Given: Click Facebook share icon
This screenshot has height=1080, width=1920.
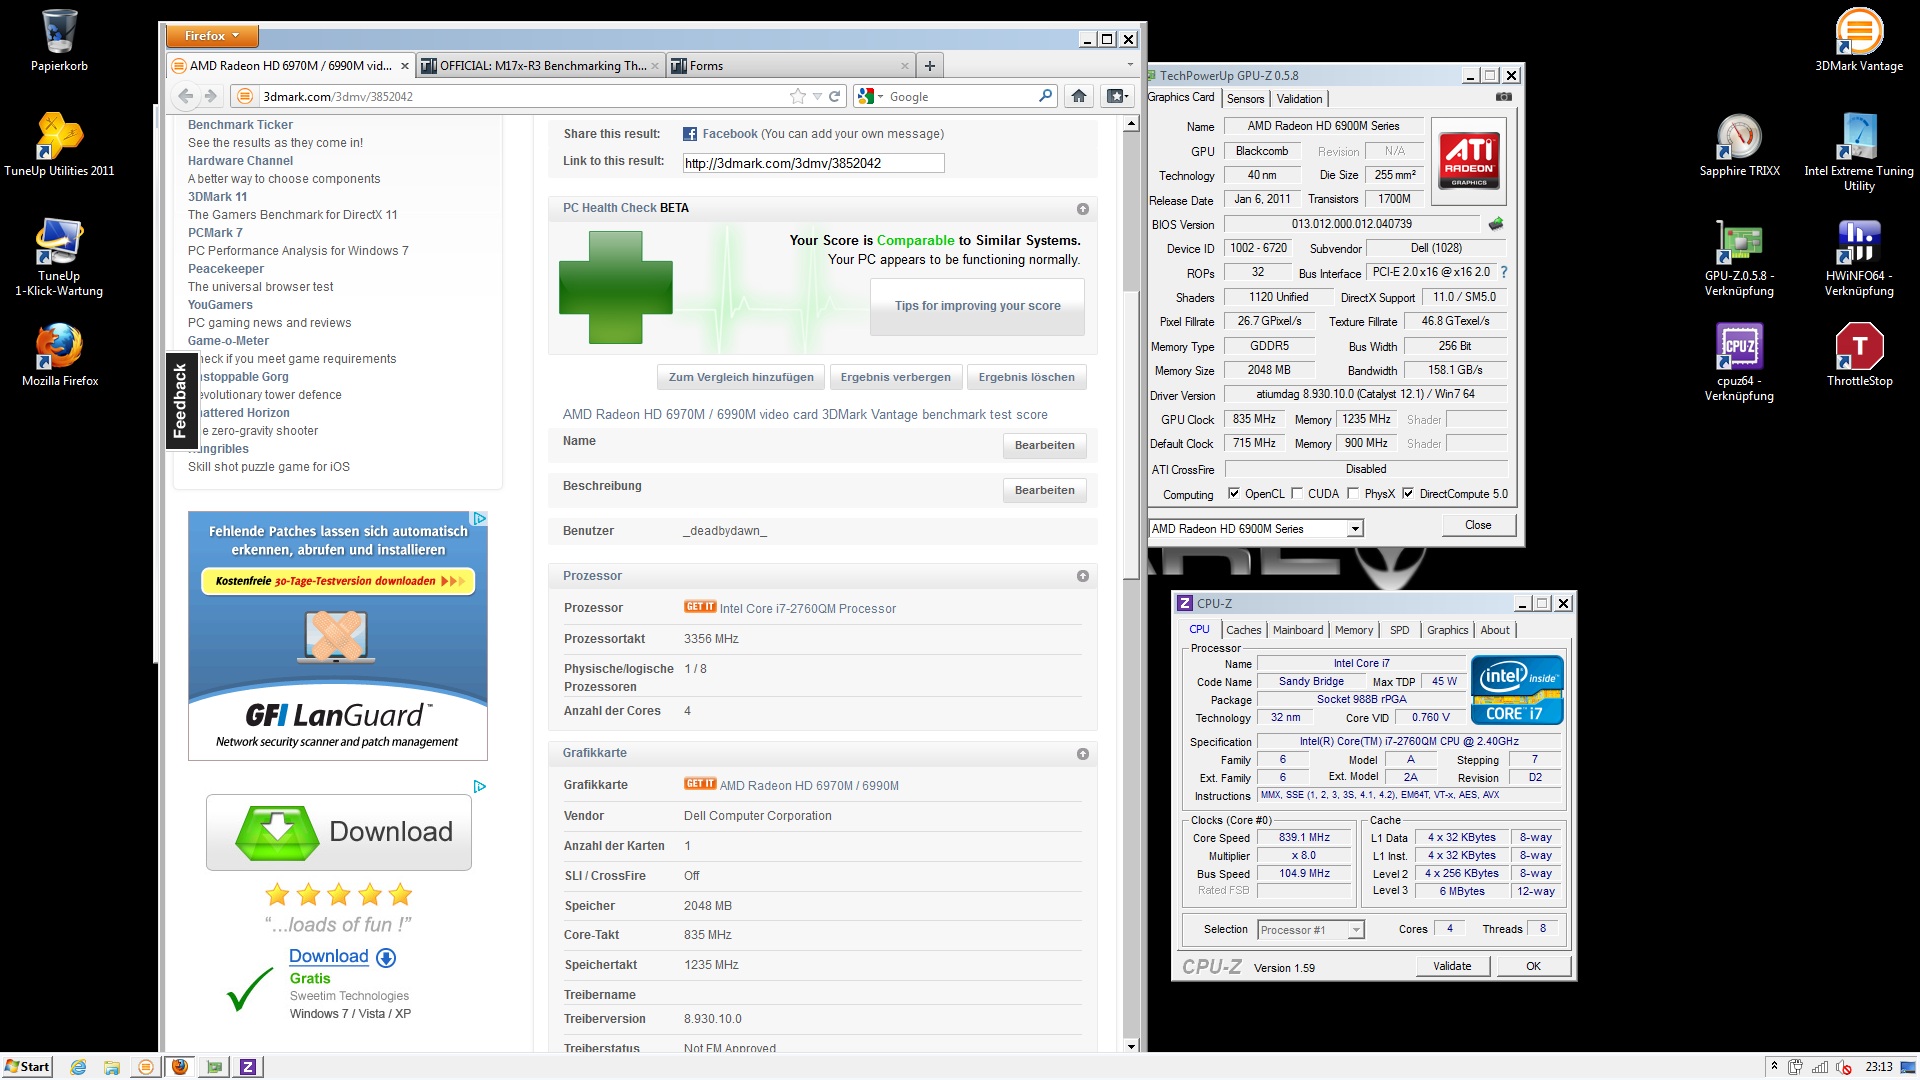Looking at the screenshot, I should click(x=690, y=134).
